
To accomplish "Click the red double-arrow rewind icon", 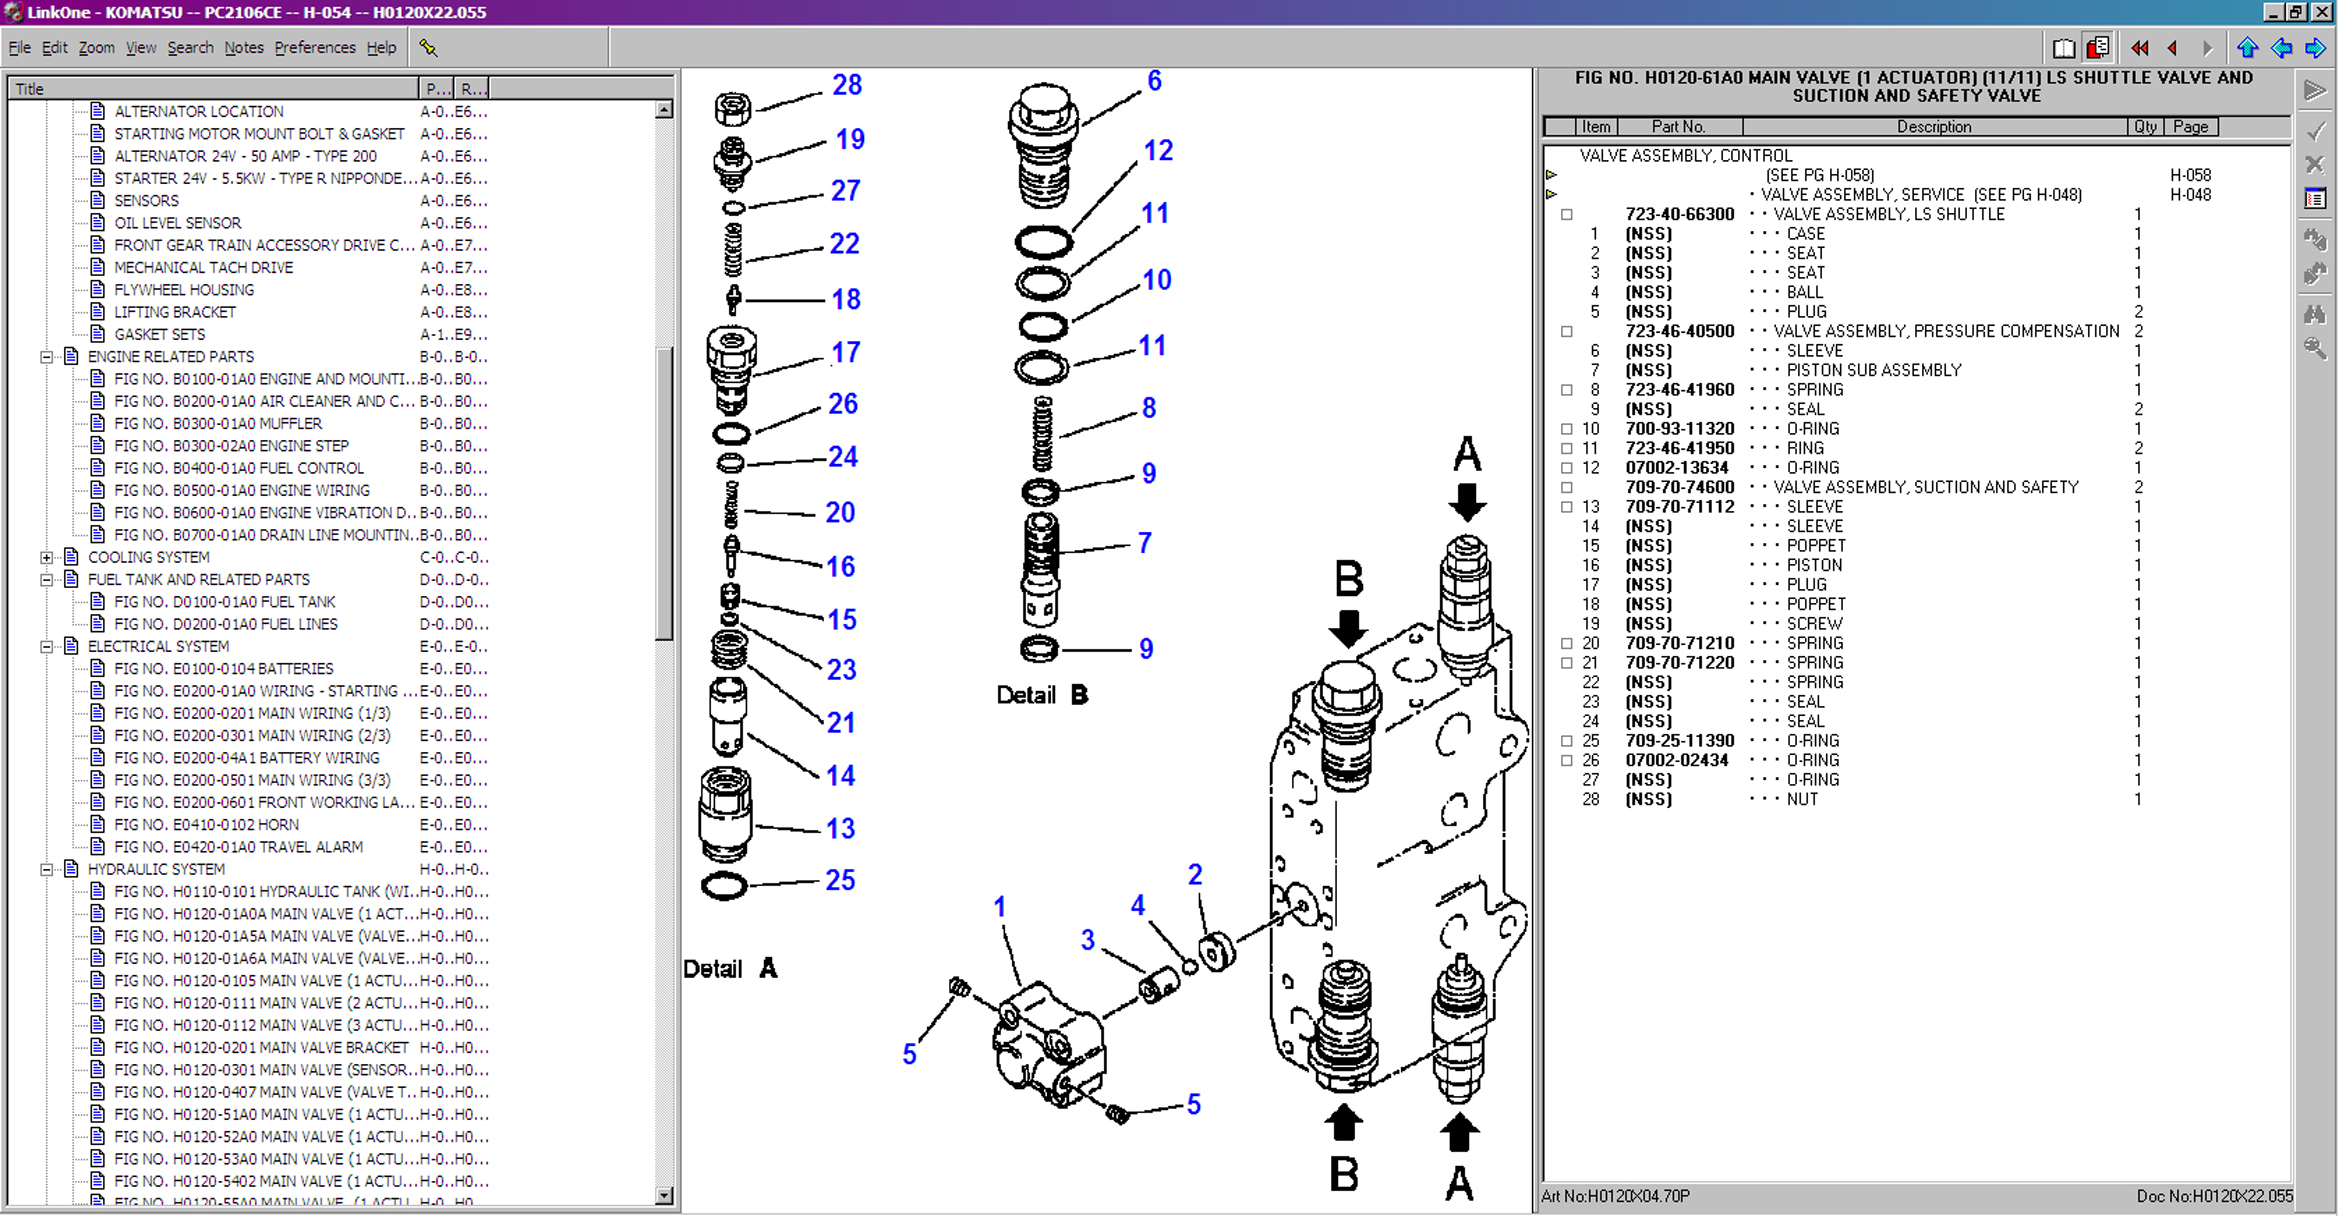I will point(2139,48).
